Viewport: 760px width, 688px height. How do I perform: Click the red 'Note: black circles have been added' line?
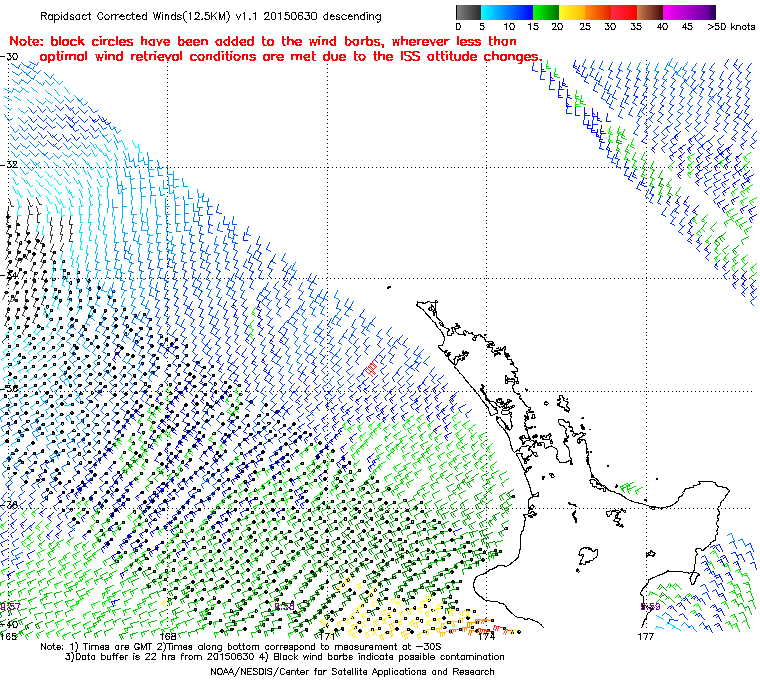pyautogui.click(x=263, y=41)
